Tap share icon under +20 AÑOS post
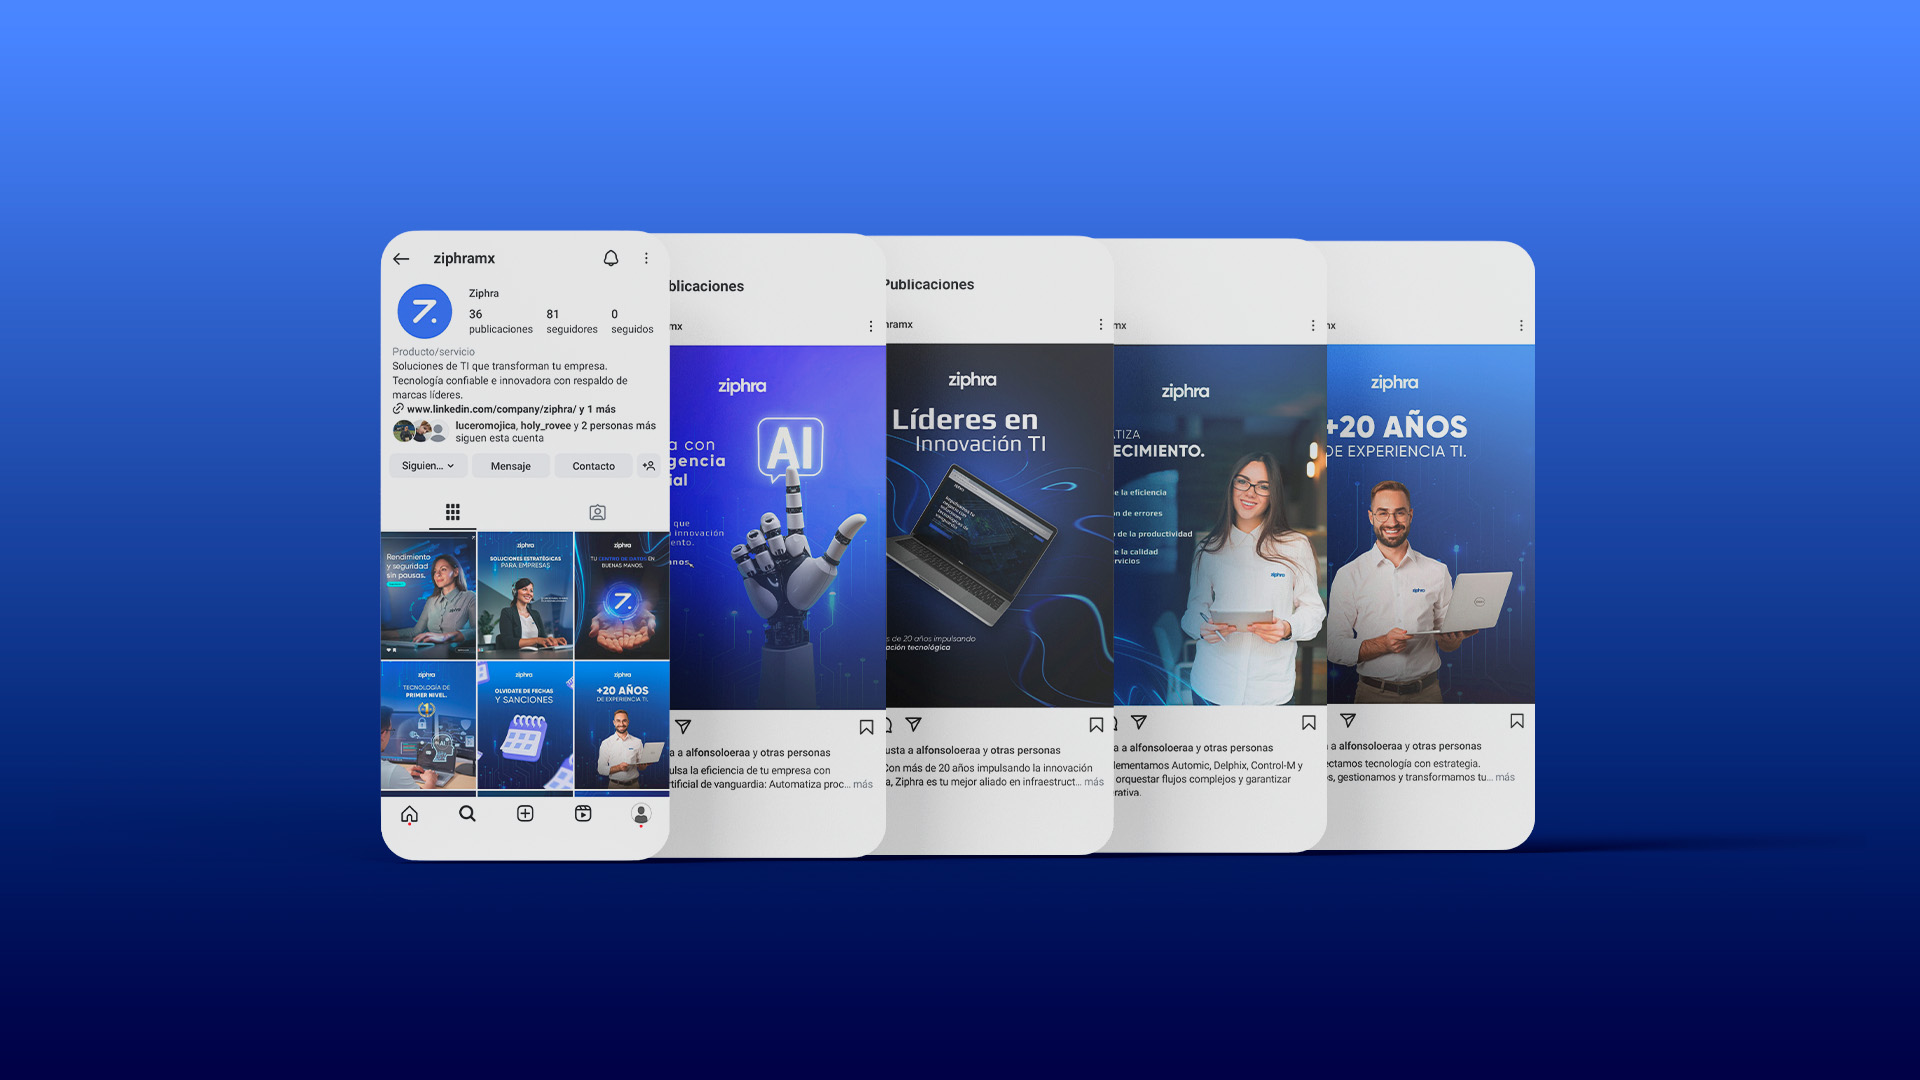The image size is (1920, 1080). [x=1348, y=720]
